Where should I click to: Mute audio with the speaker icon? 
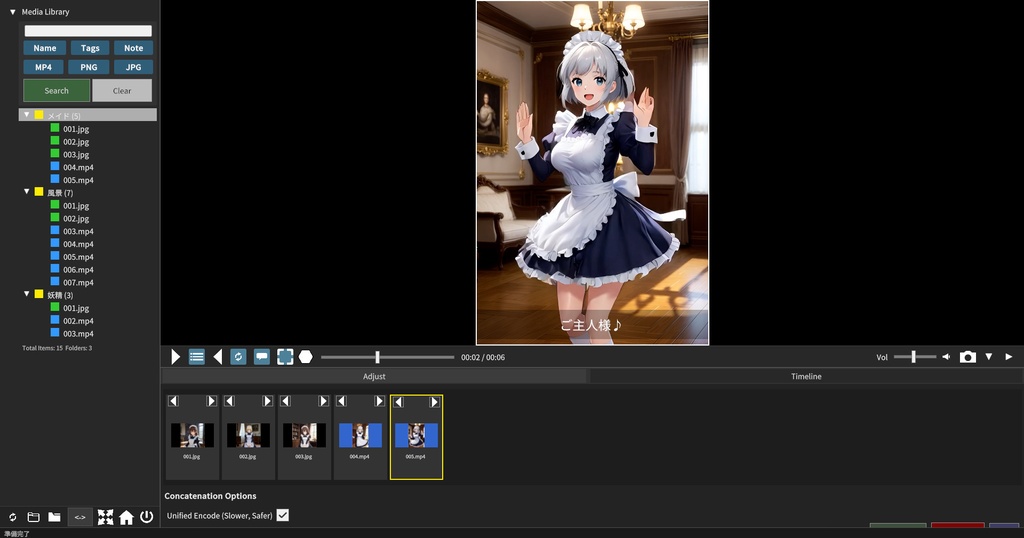click(x=946, y=356)
